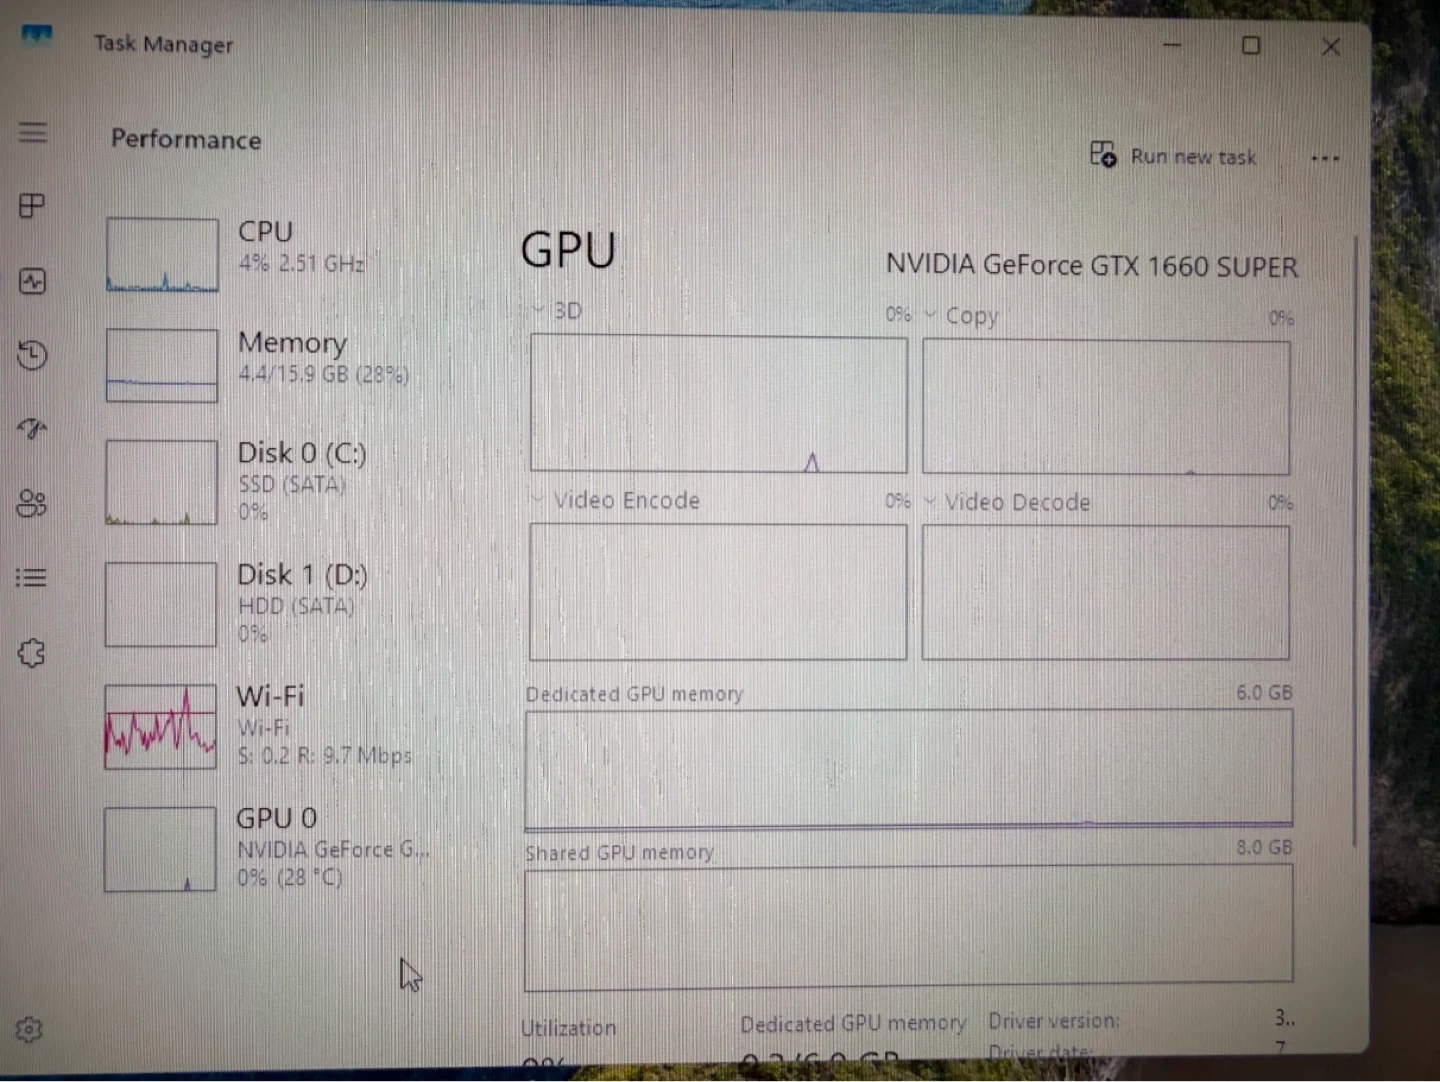Select the Memory performance entry
This screenshot has width=1440, height=1082.
pyautogui.click(x=290, y=358)
